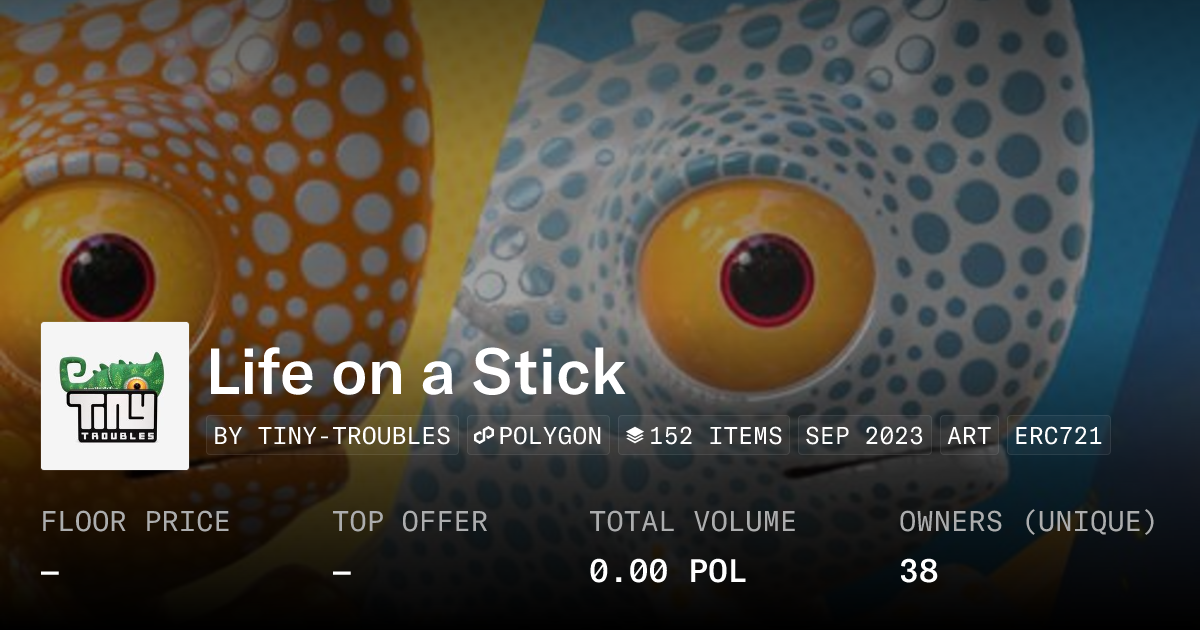Click the SEP 2023 date badge
The width and height of the screenshot is (1200, 630).
[865, 436]
